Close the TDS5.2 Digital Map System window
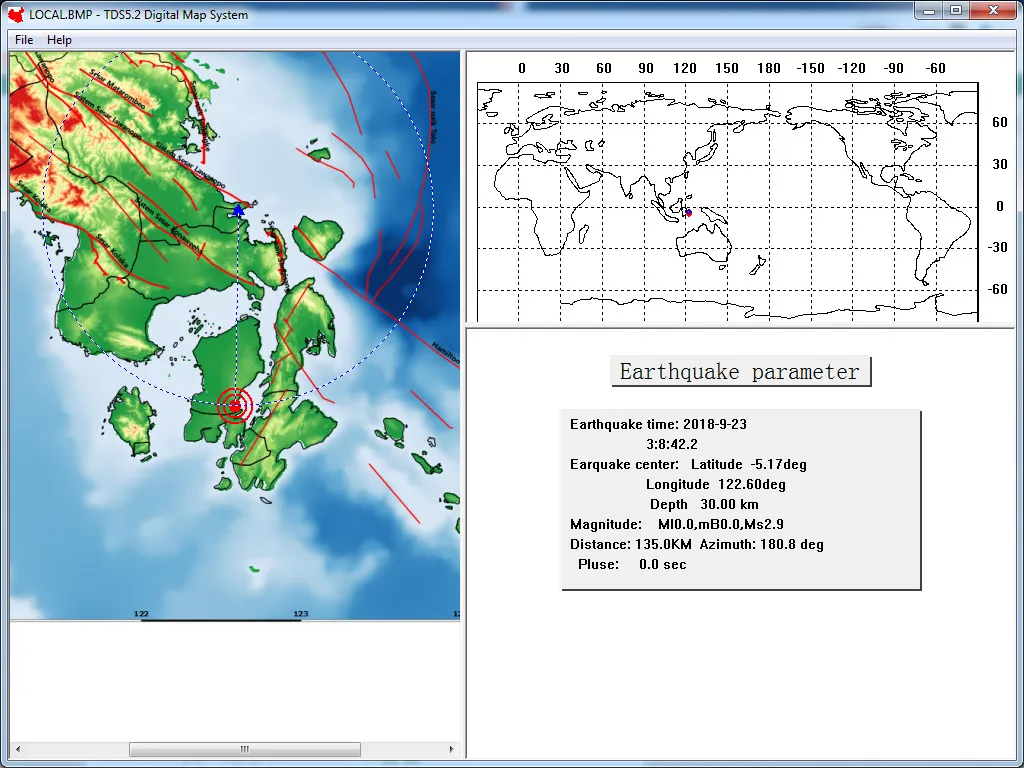Viewport: 1024px width, 768px height. point(993,11)
